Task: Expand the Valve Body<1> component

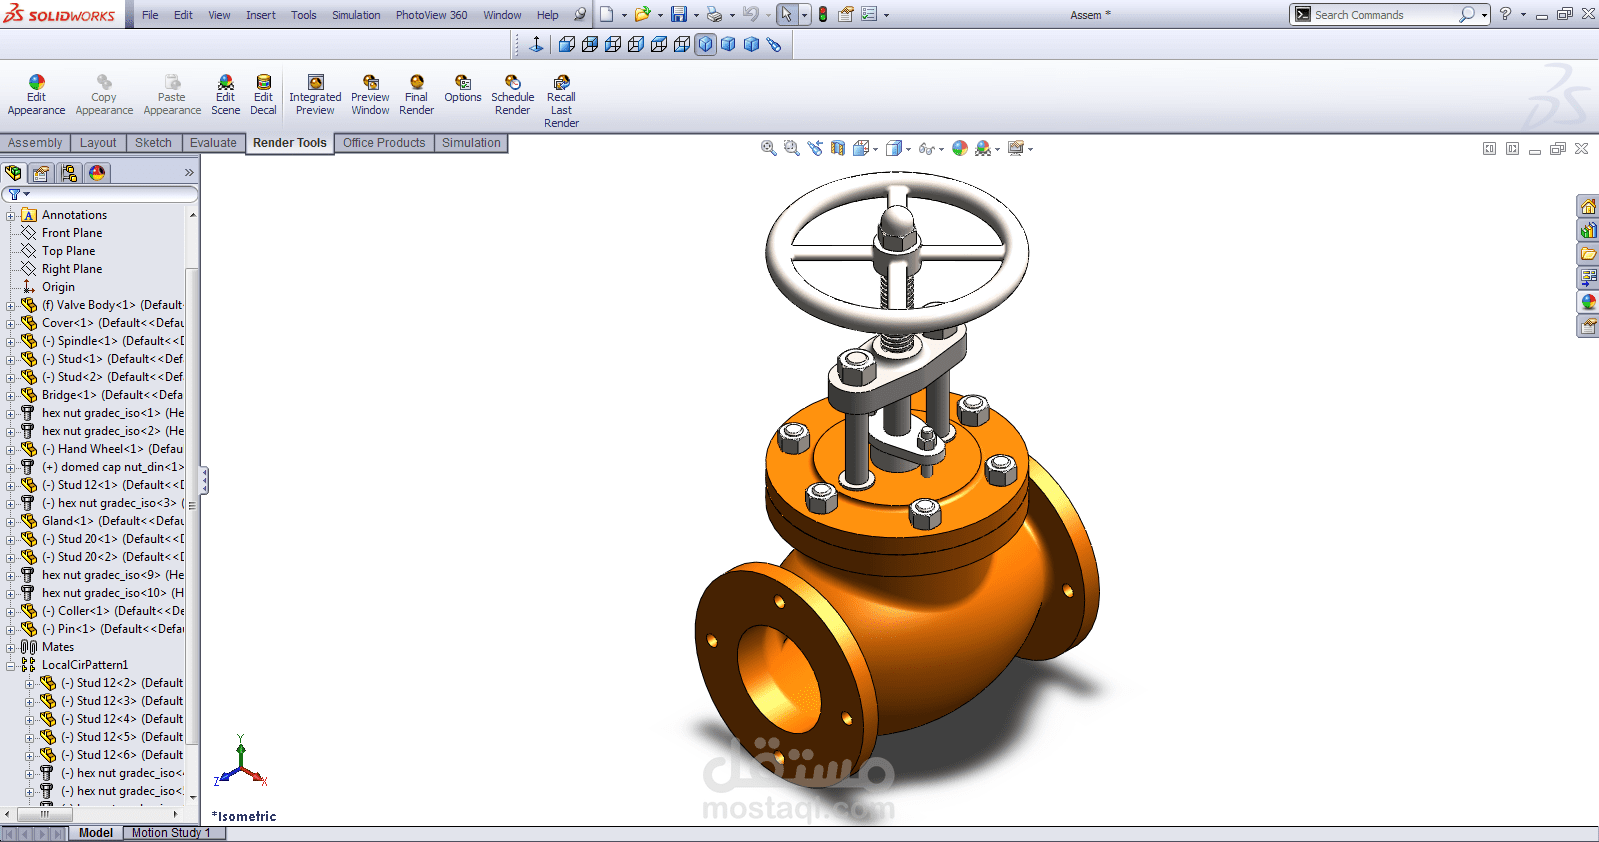Action: coord(10,305)
